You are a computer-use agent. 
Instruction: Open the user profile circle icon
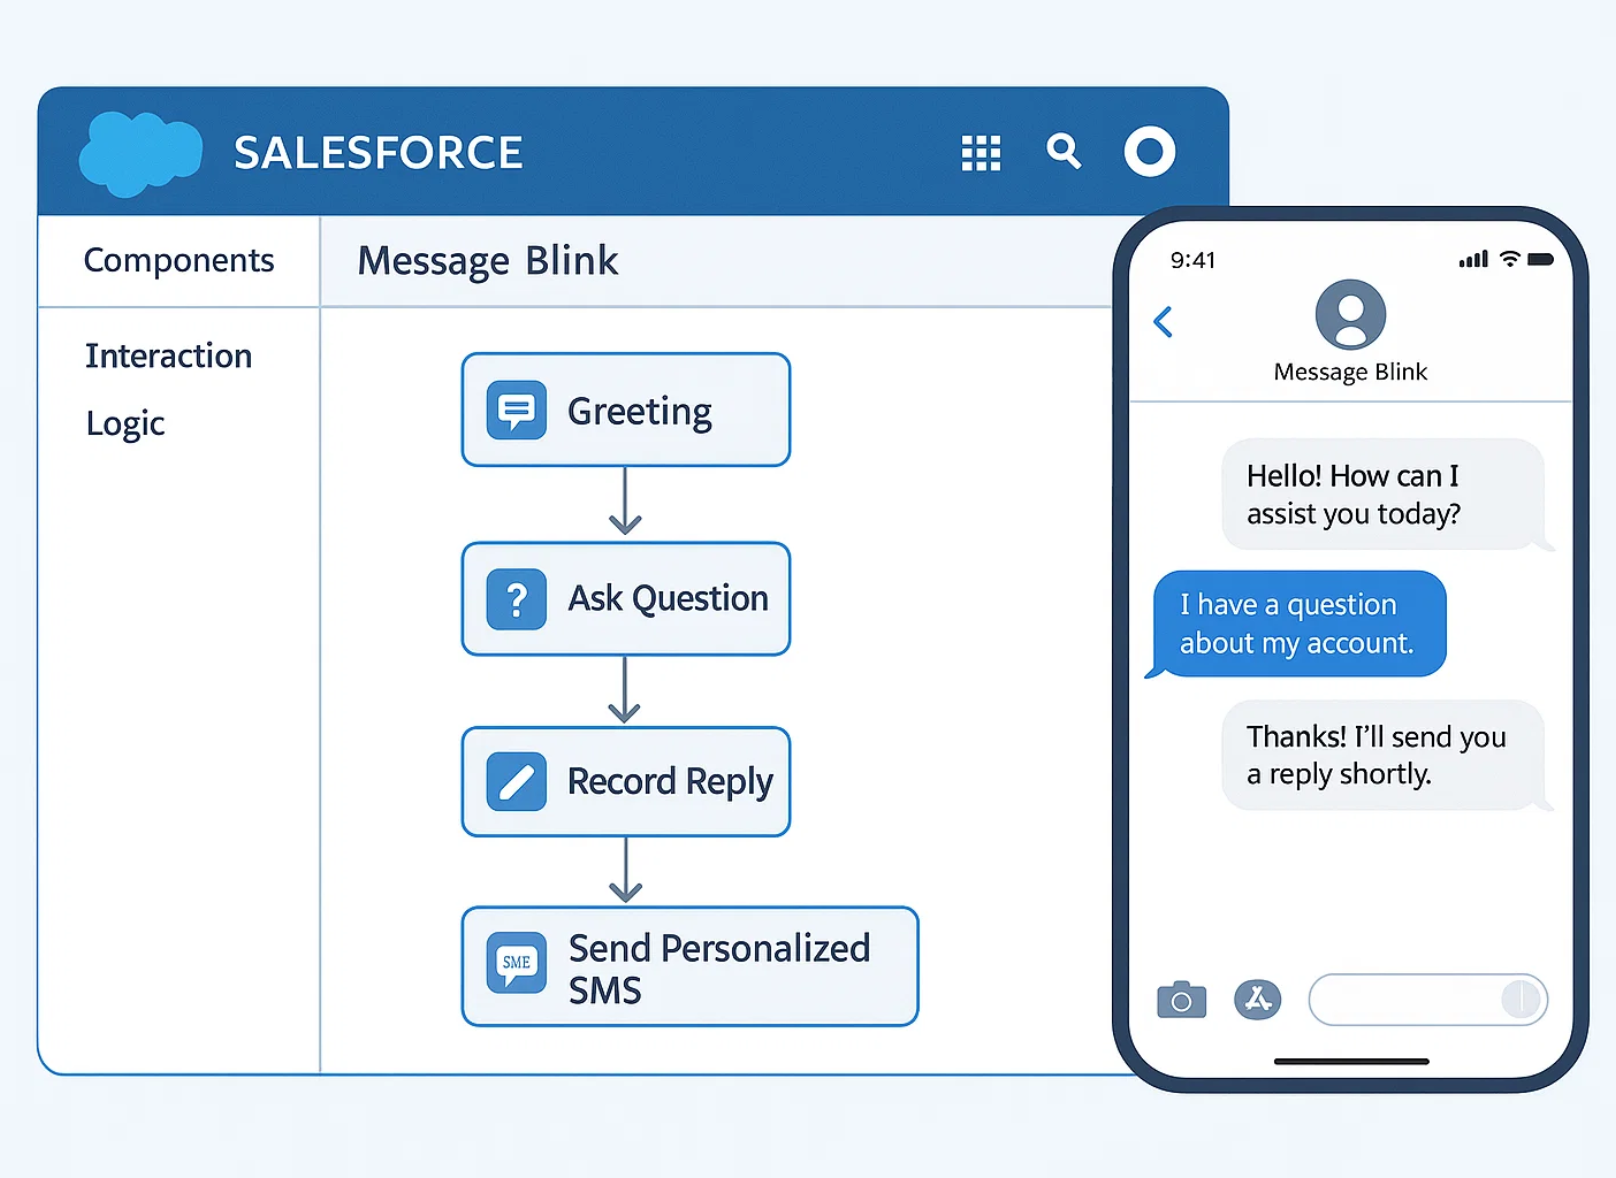(x=1149, y=152)
